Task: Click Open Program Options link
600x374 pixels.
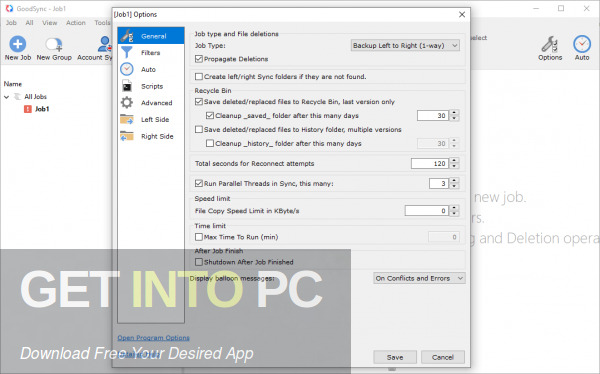Action: point(153,338)
